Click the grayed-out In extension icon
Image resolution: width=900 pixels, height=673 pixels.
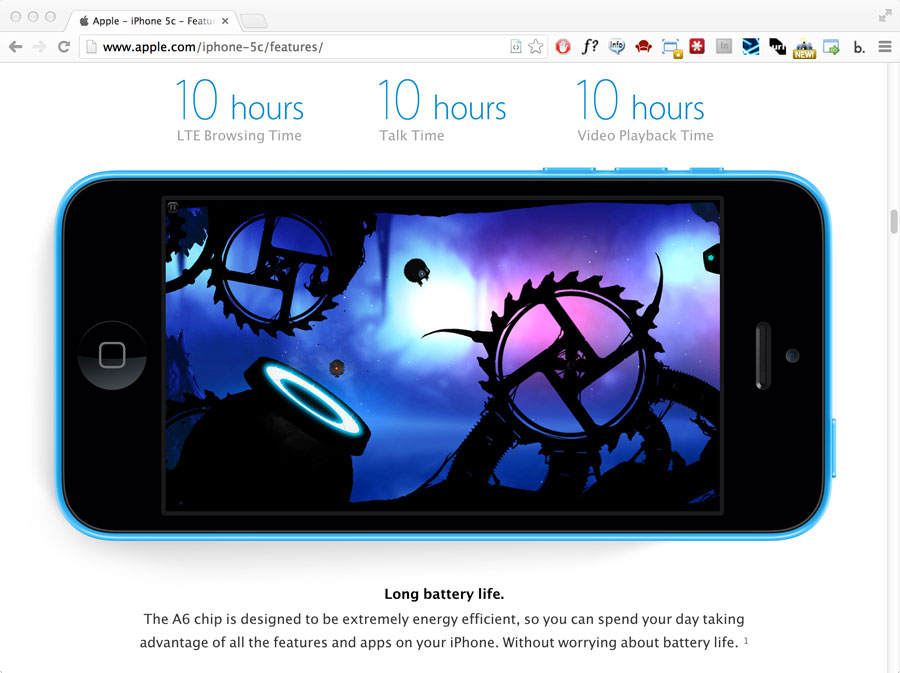[x=724, y=46]
